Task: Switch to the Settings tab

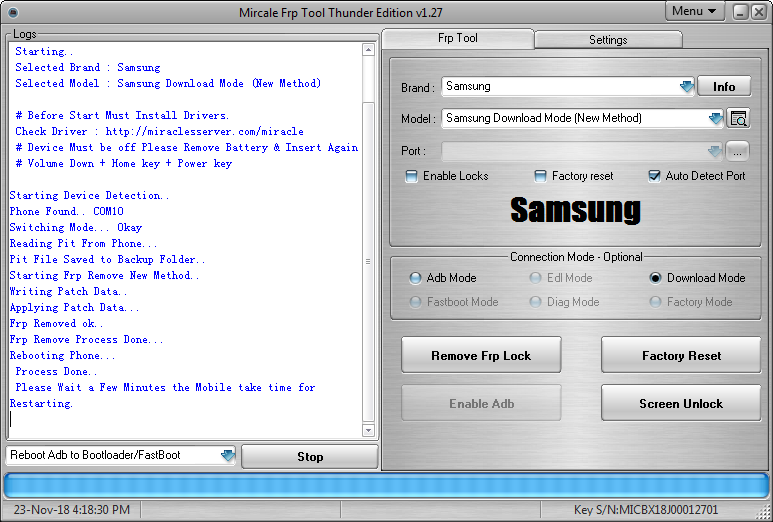Action: pyautogui.click(x=608, y=40)
